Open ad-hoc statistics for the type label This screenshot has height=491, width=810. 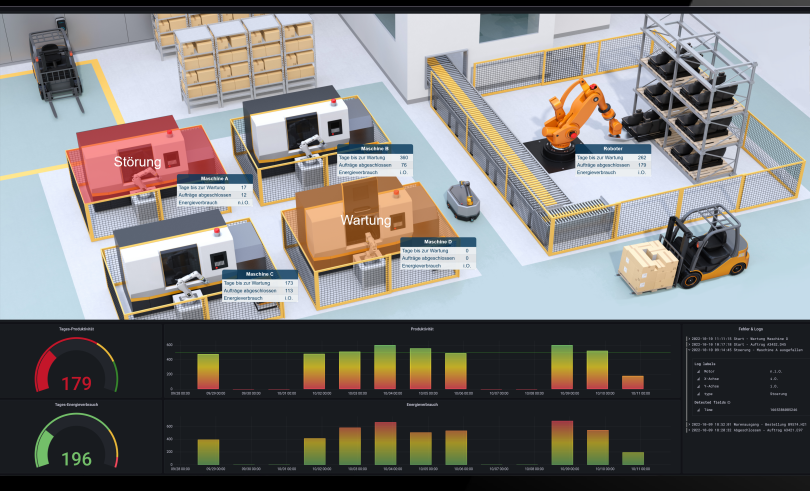click(698, 396)
